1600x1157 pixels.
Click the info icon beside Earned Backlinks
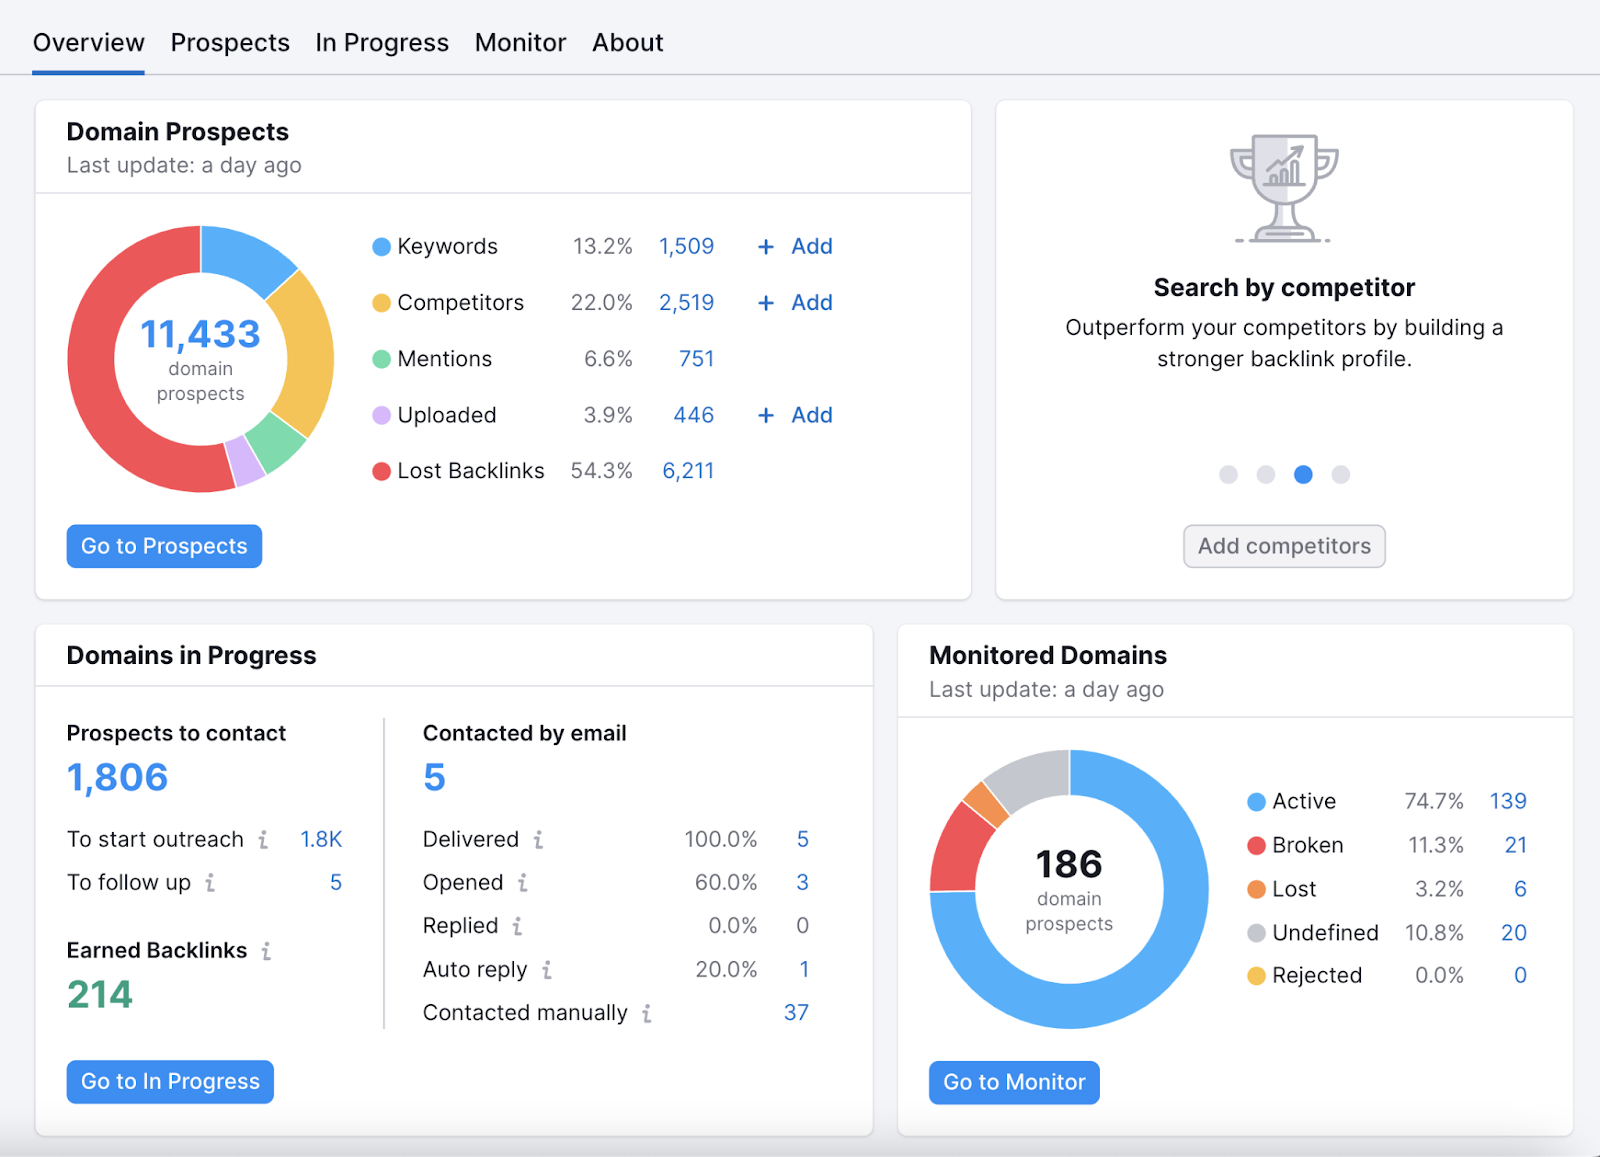[266, 951]
